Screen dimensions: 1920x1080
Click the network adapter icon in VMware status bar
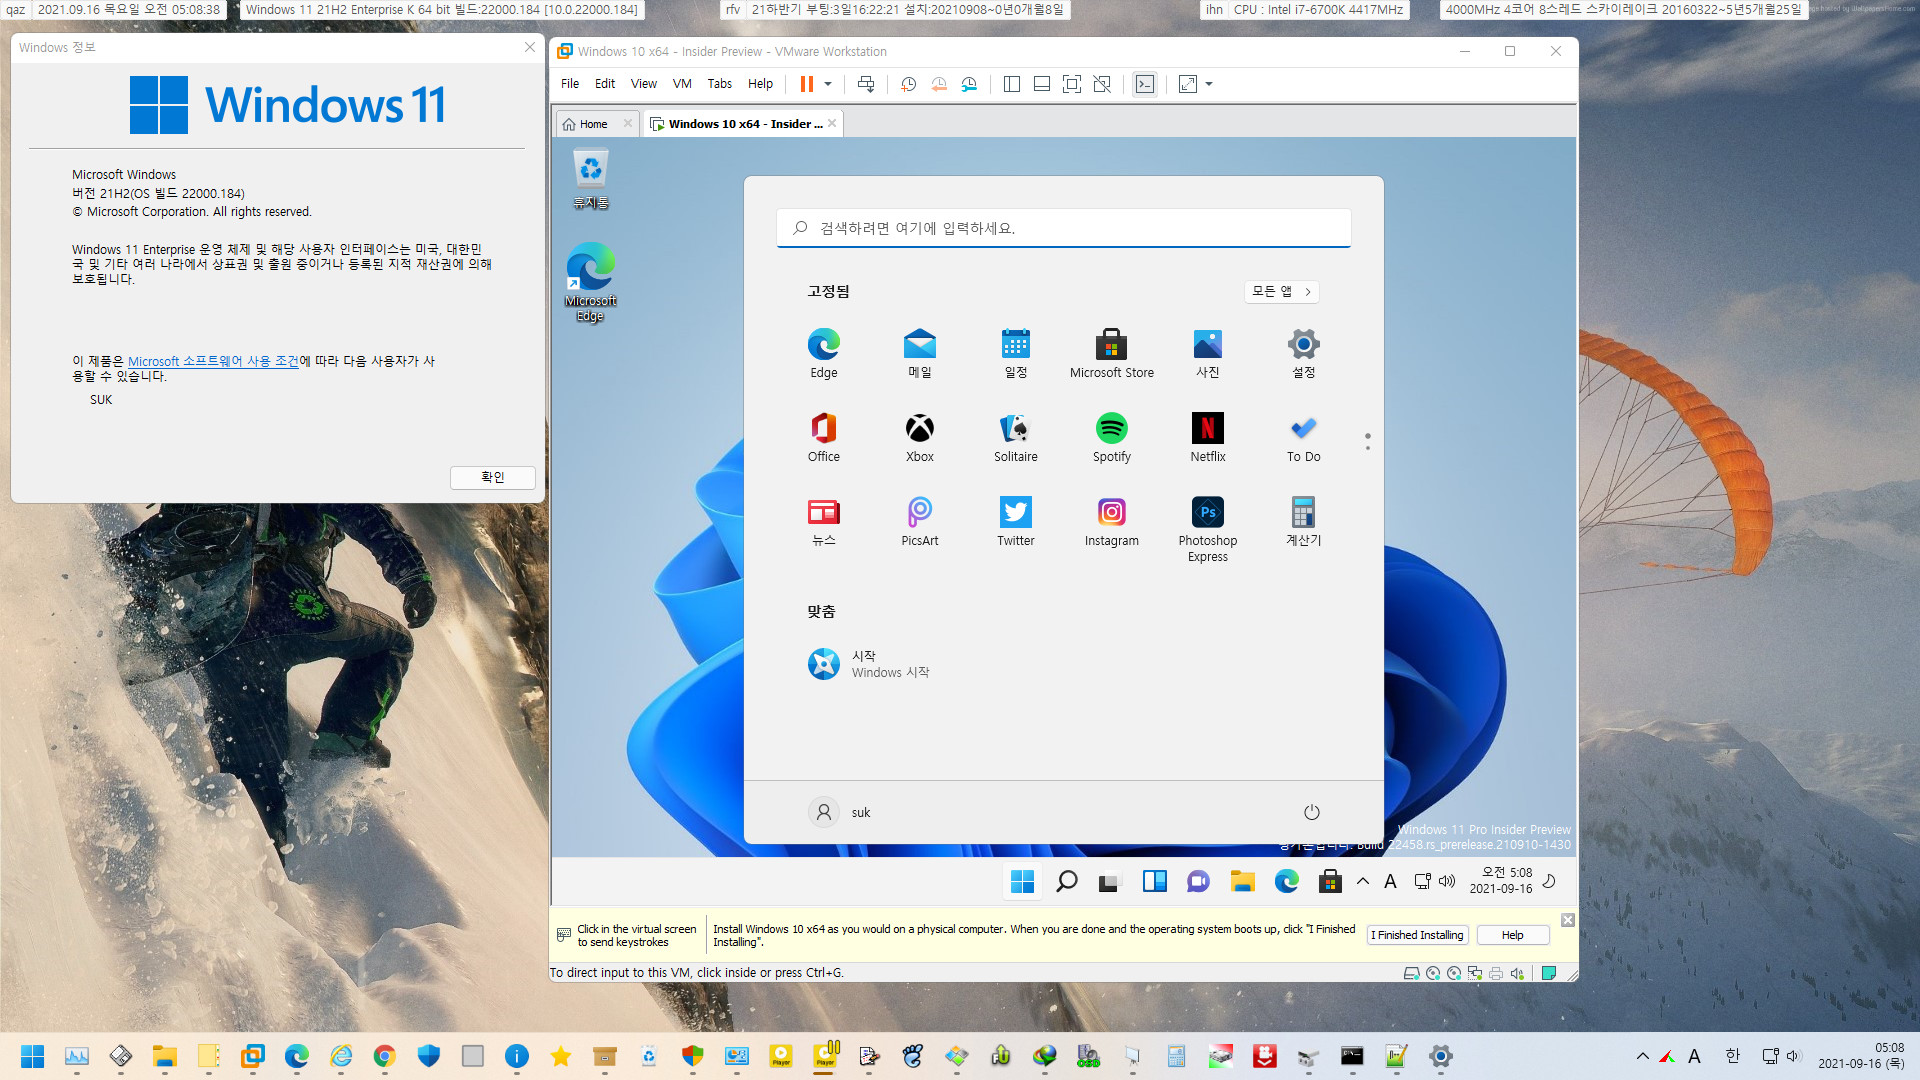pos(1475,973)
